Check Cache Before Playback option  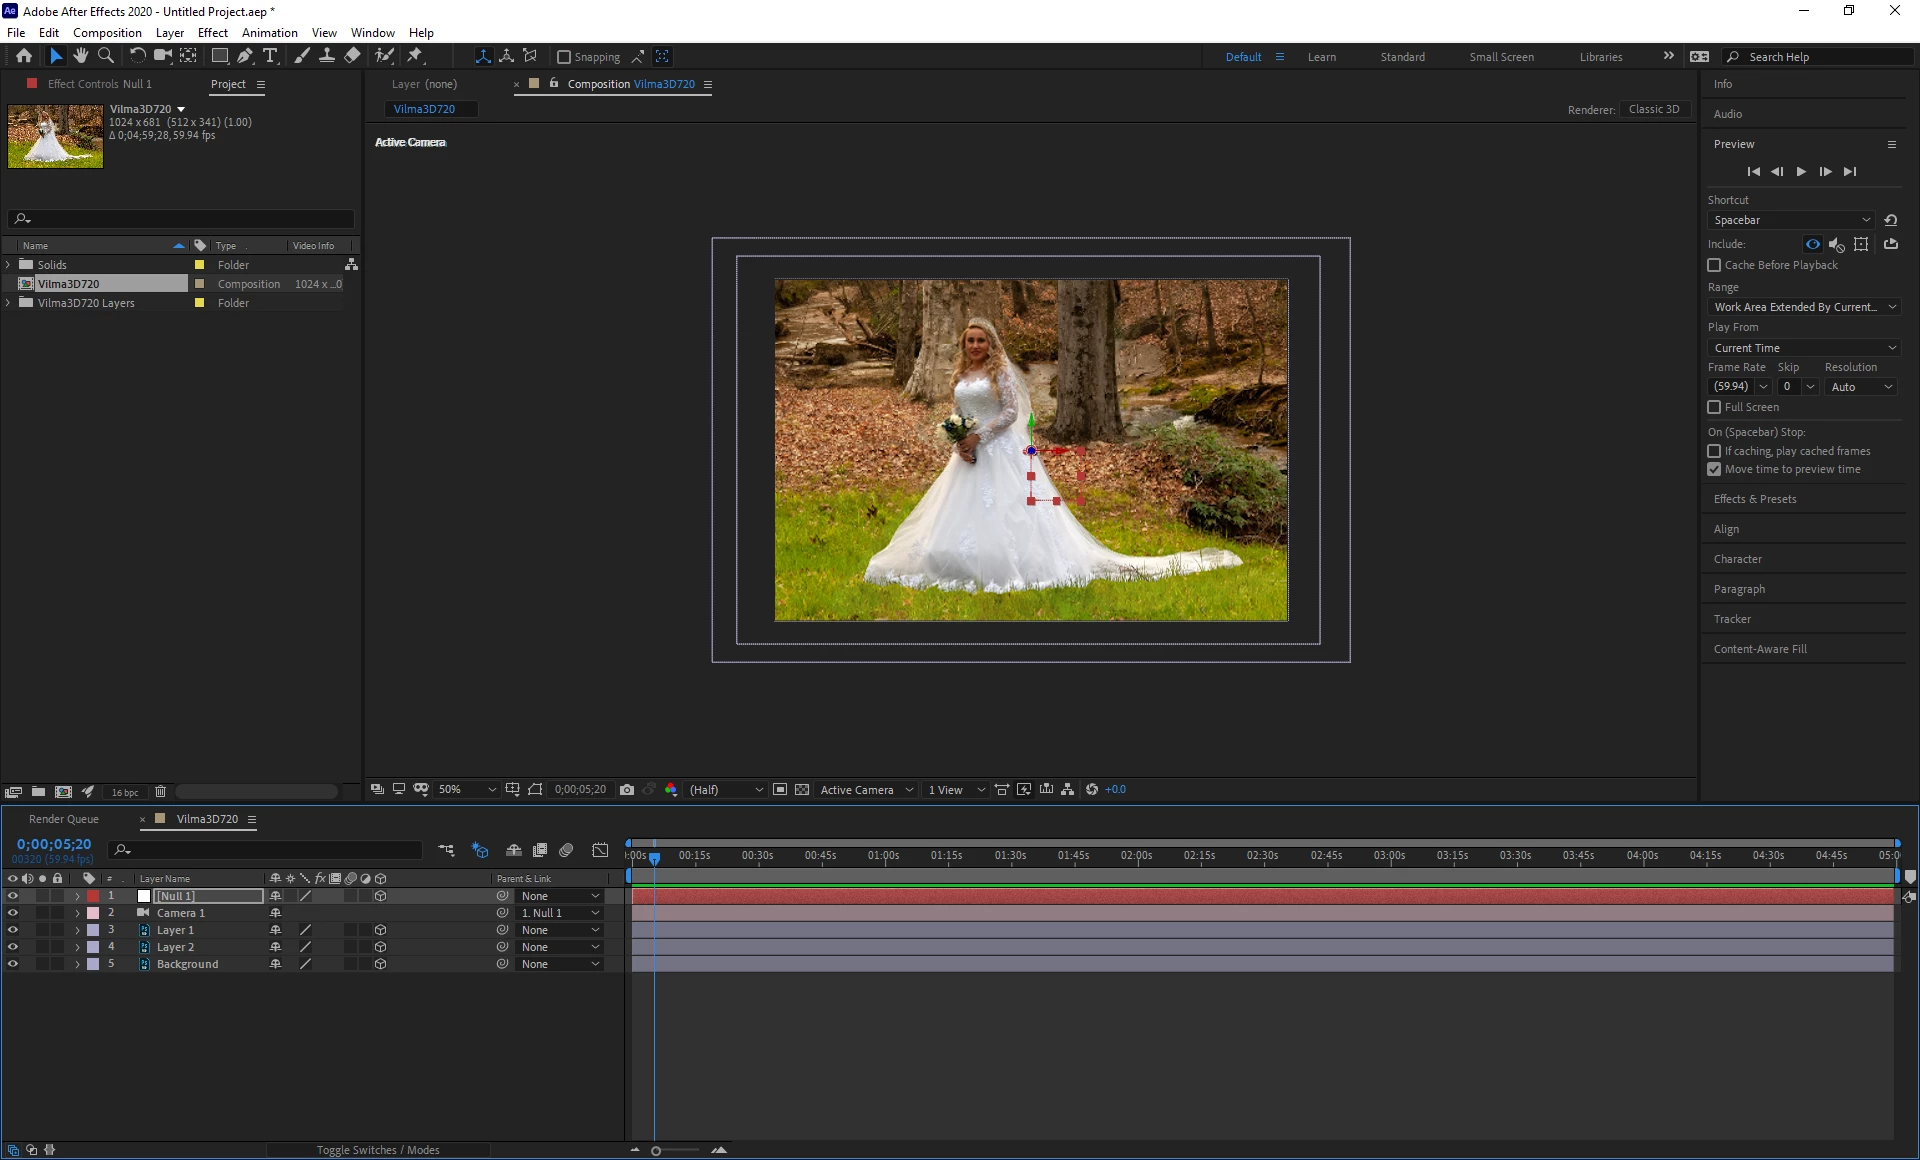tap(1714, 265)
